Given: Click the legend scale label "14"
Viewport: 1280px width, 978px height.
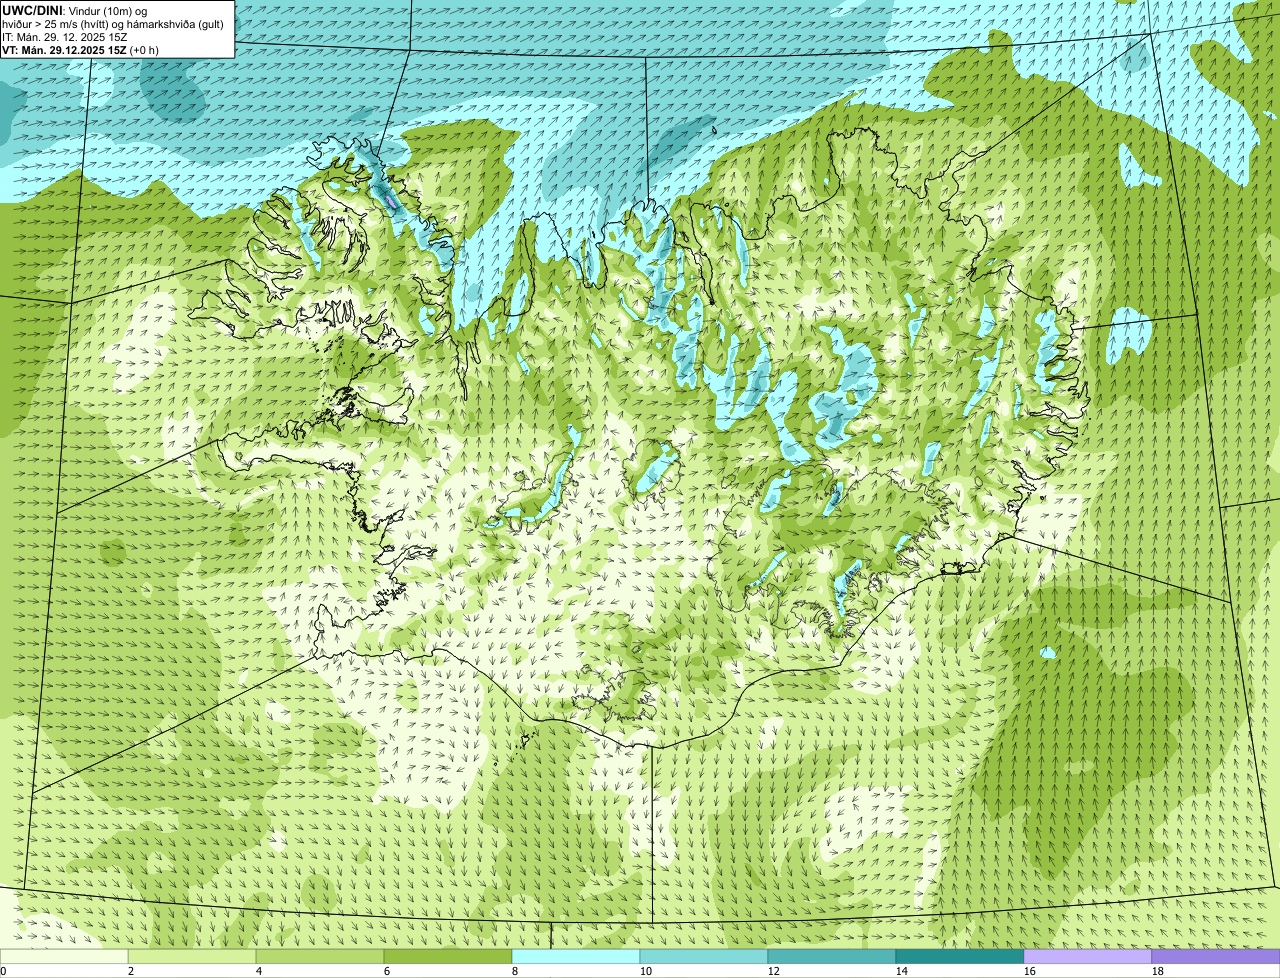Looking at the screenshot, I should [902, 971].
